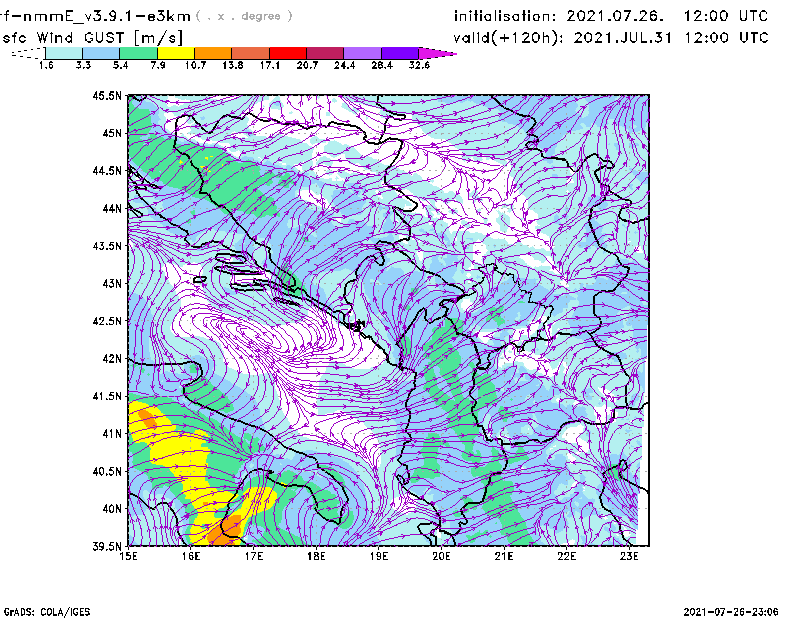
Task: Click the 41.5N latitude label
Action: [107, 396]
